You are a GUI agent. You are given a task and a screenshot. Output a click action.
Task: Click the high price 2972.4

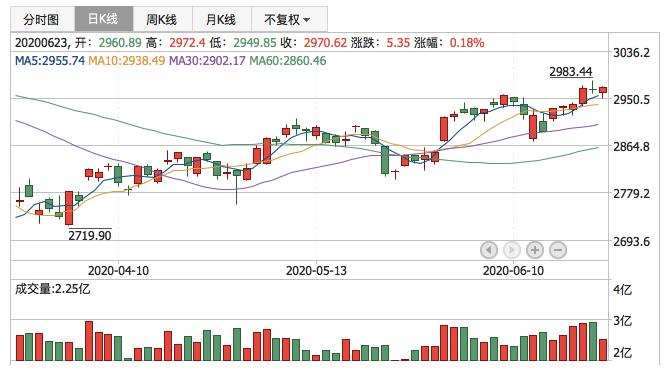[x=187, y=43]
